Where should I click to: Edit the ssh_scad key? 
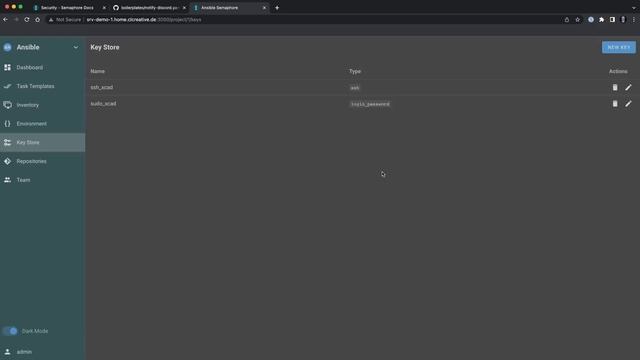(x=628, y=87)
